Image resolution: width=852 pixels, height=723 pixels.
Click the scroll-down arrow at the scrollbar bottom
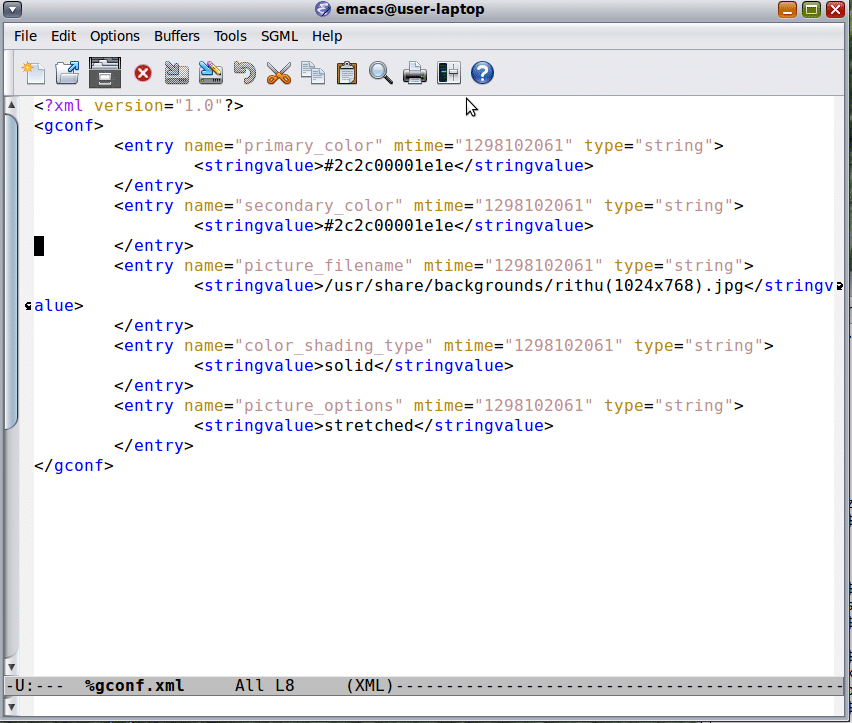pos(11,667)
